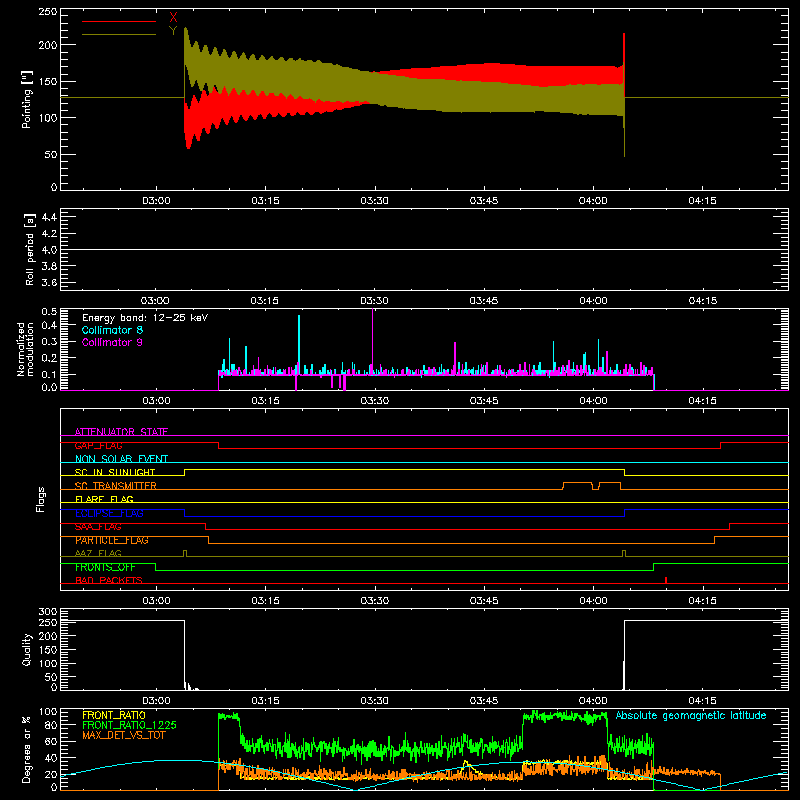The height and width of the screenshot is (800, 800).
Task: Click the 300 tick on Quality axis
Action: [47, 611]
